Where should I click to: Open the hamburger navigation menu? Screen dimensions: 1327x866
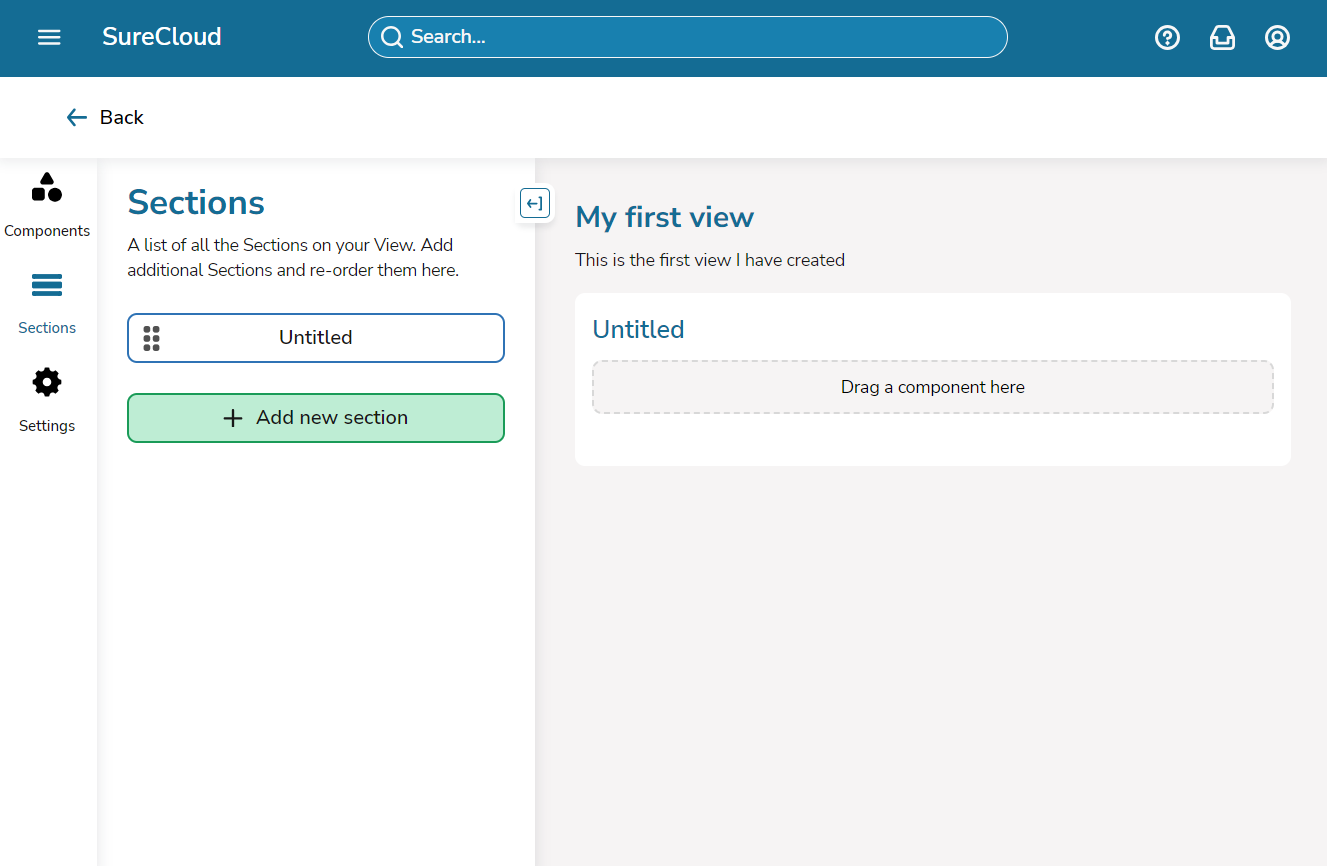coord(48,37)
